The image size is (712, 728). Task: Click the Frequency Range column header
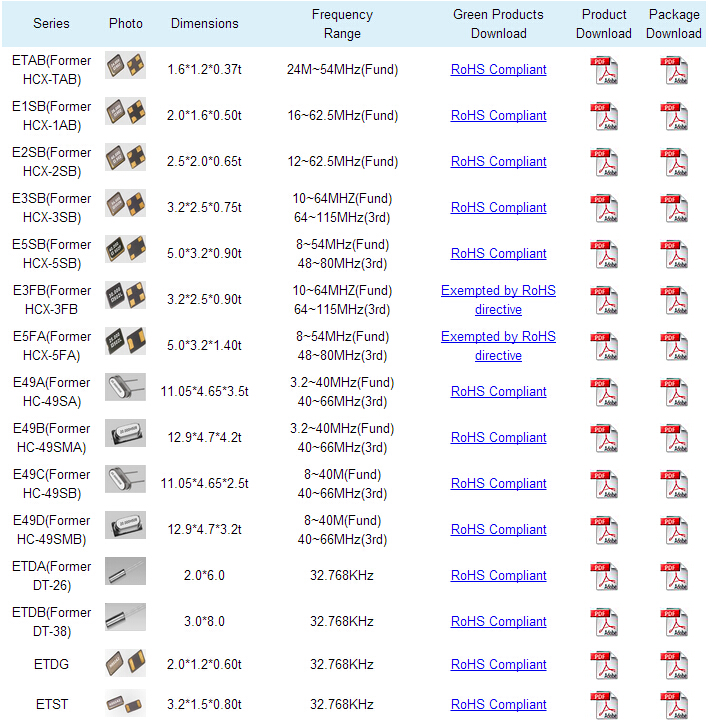342,24
